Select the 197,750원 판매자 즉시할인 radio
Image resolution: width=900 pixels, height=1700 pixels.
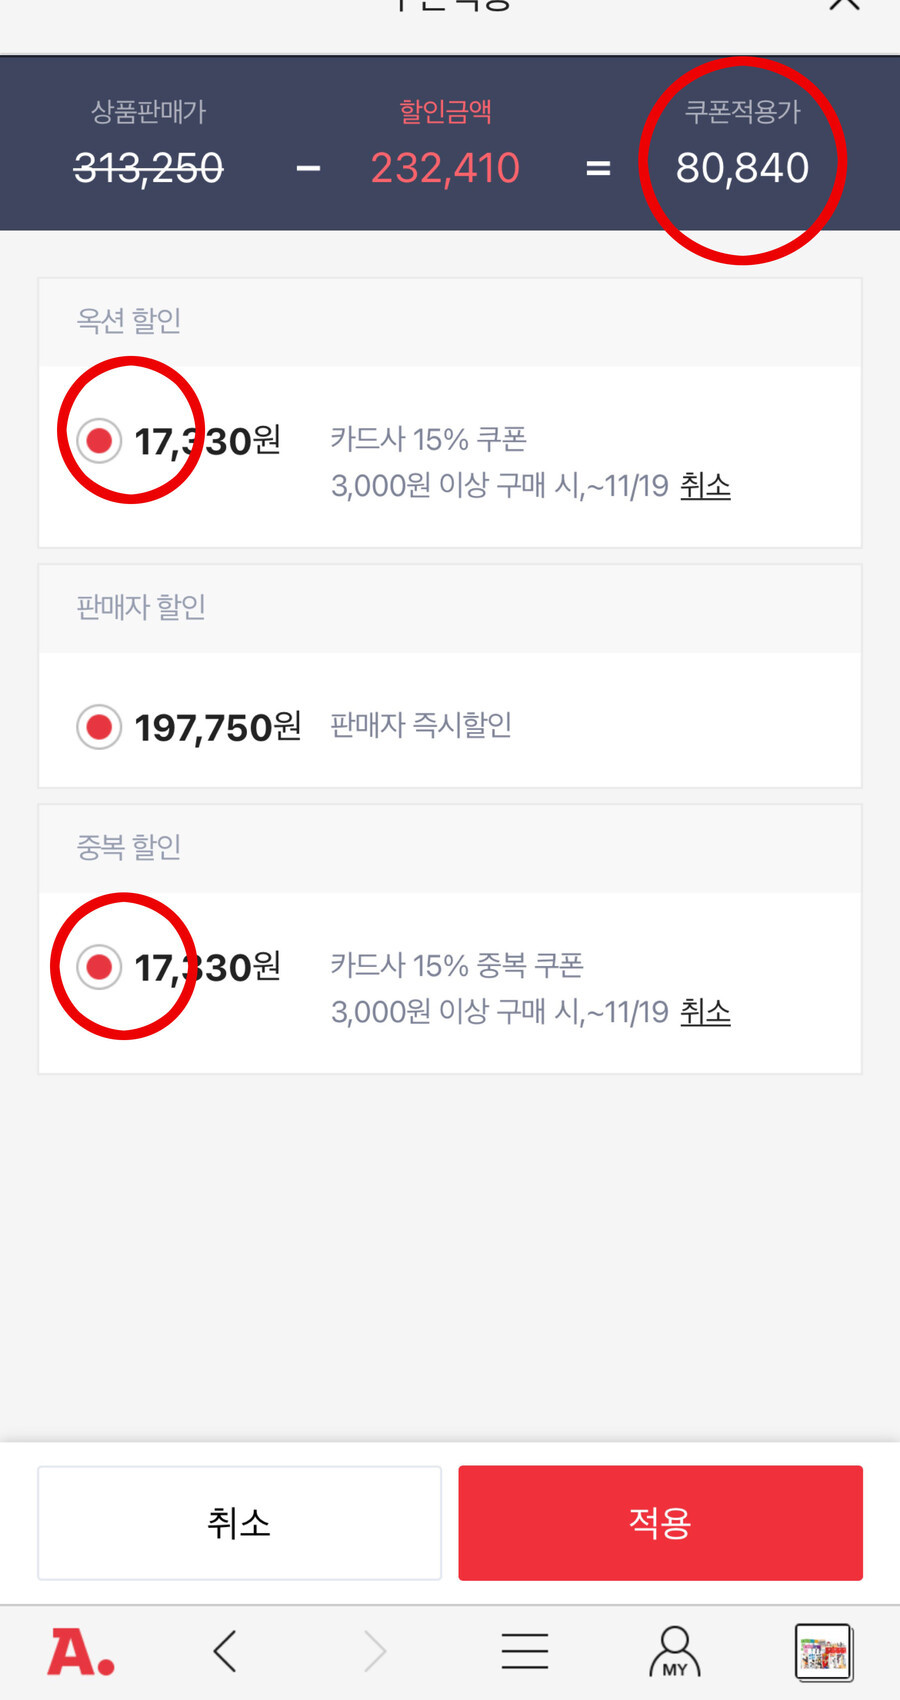pyautogui.click(x=99, y=727)
